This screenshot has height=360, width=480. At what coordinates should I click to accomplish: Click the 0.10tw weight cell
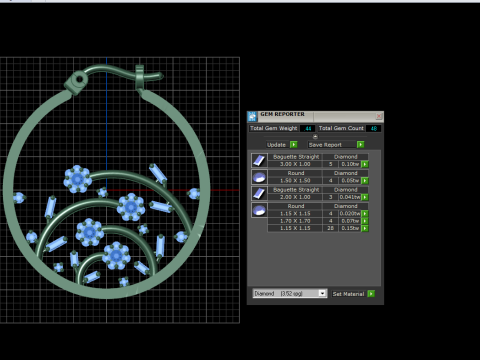click(x=350, y=164)
